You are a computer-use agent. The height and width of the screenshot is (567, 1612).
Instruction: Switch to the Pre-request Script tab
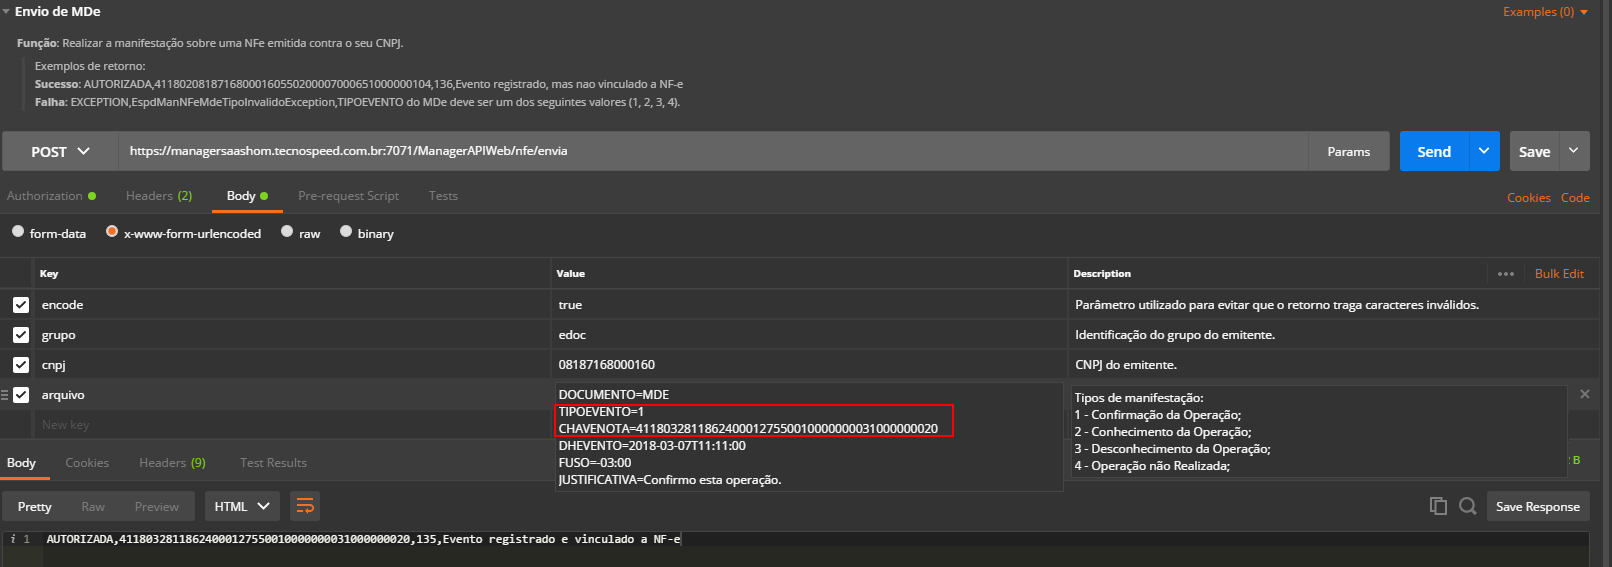pyautogui.click(x=348, y=196)
